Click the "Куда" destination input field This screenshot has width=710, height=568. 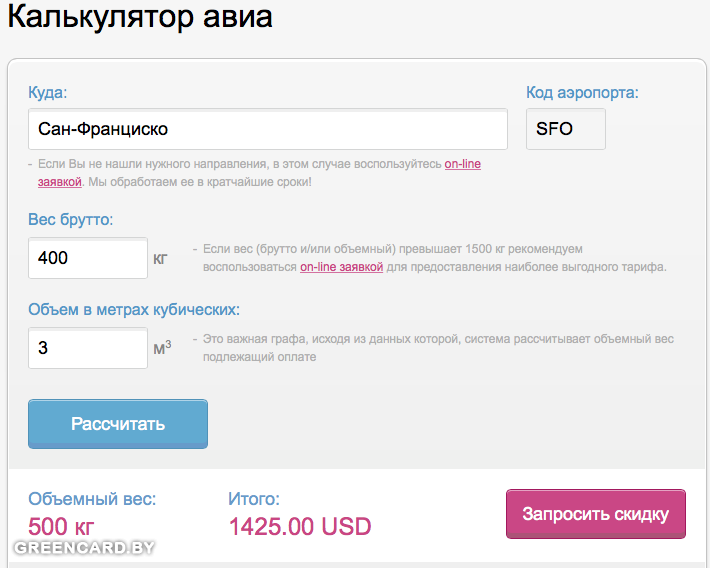[268, 129]
